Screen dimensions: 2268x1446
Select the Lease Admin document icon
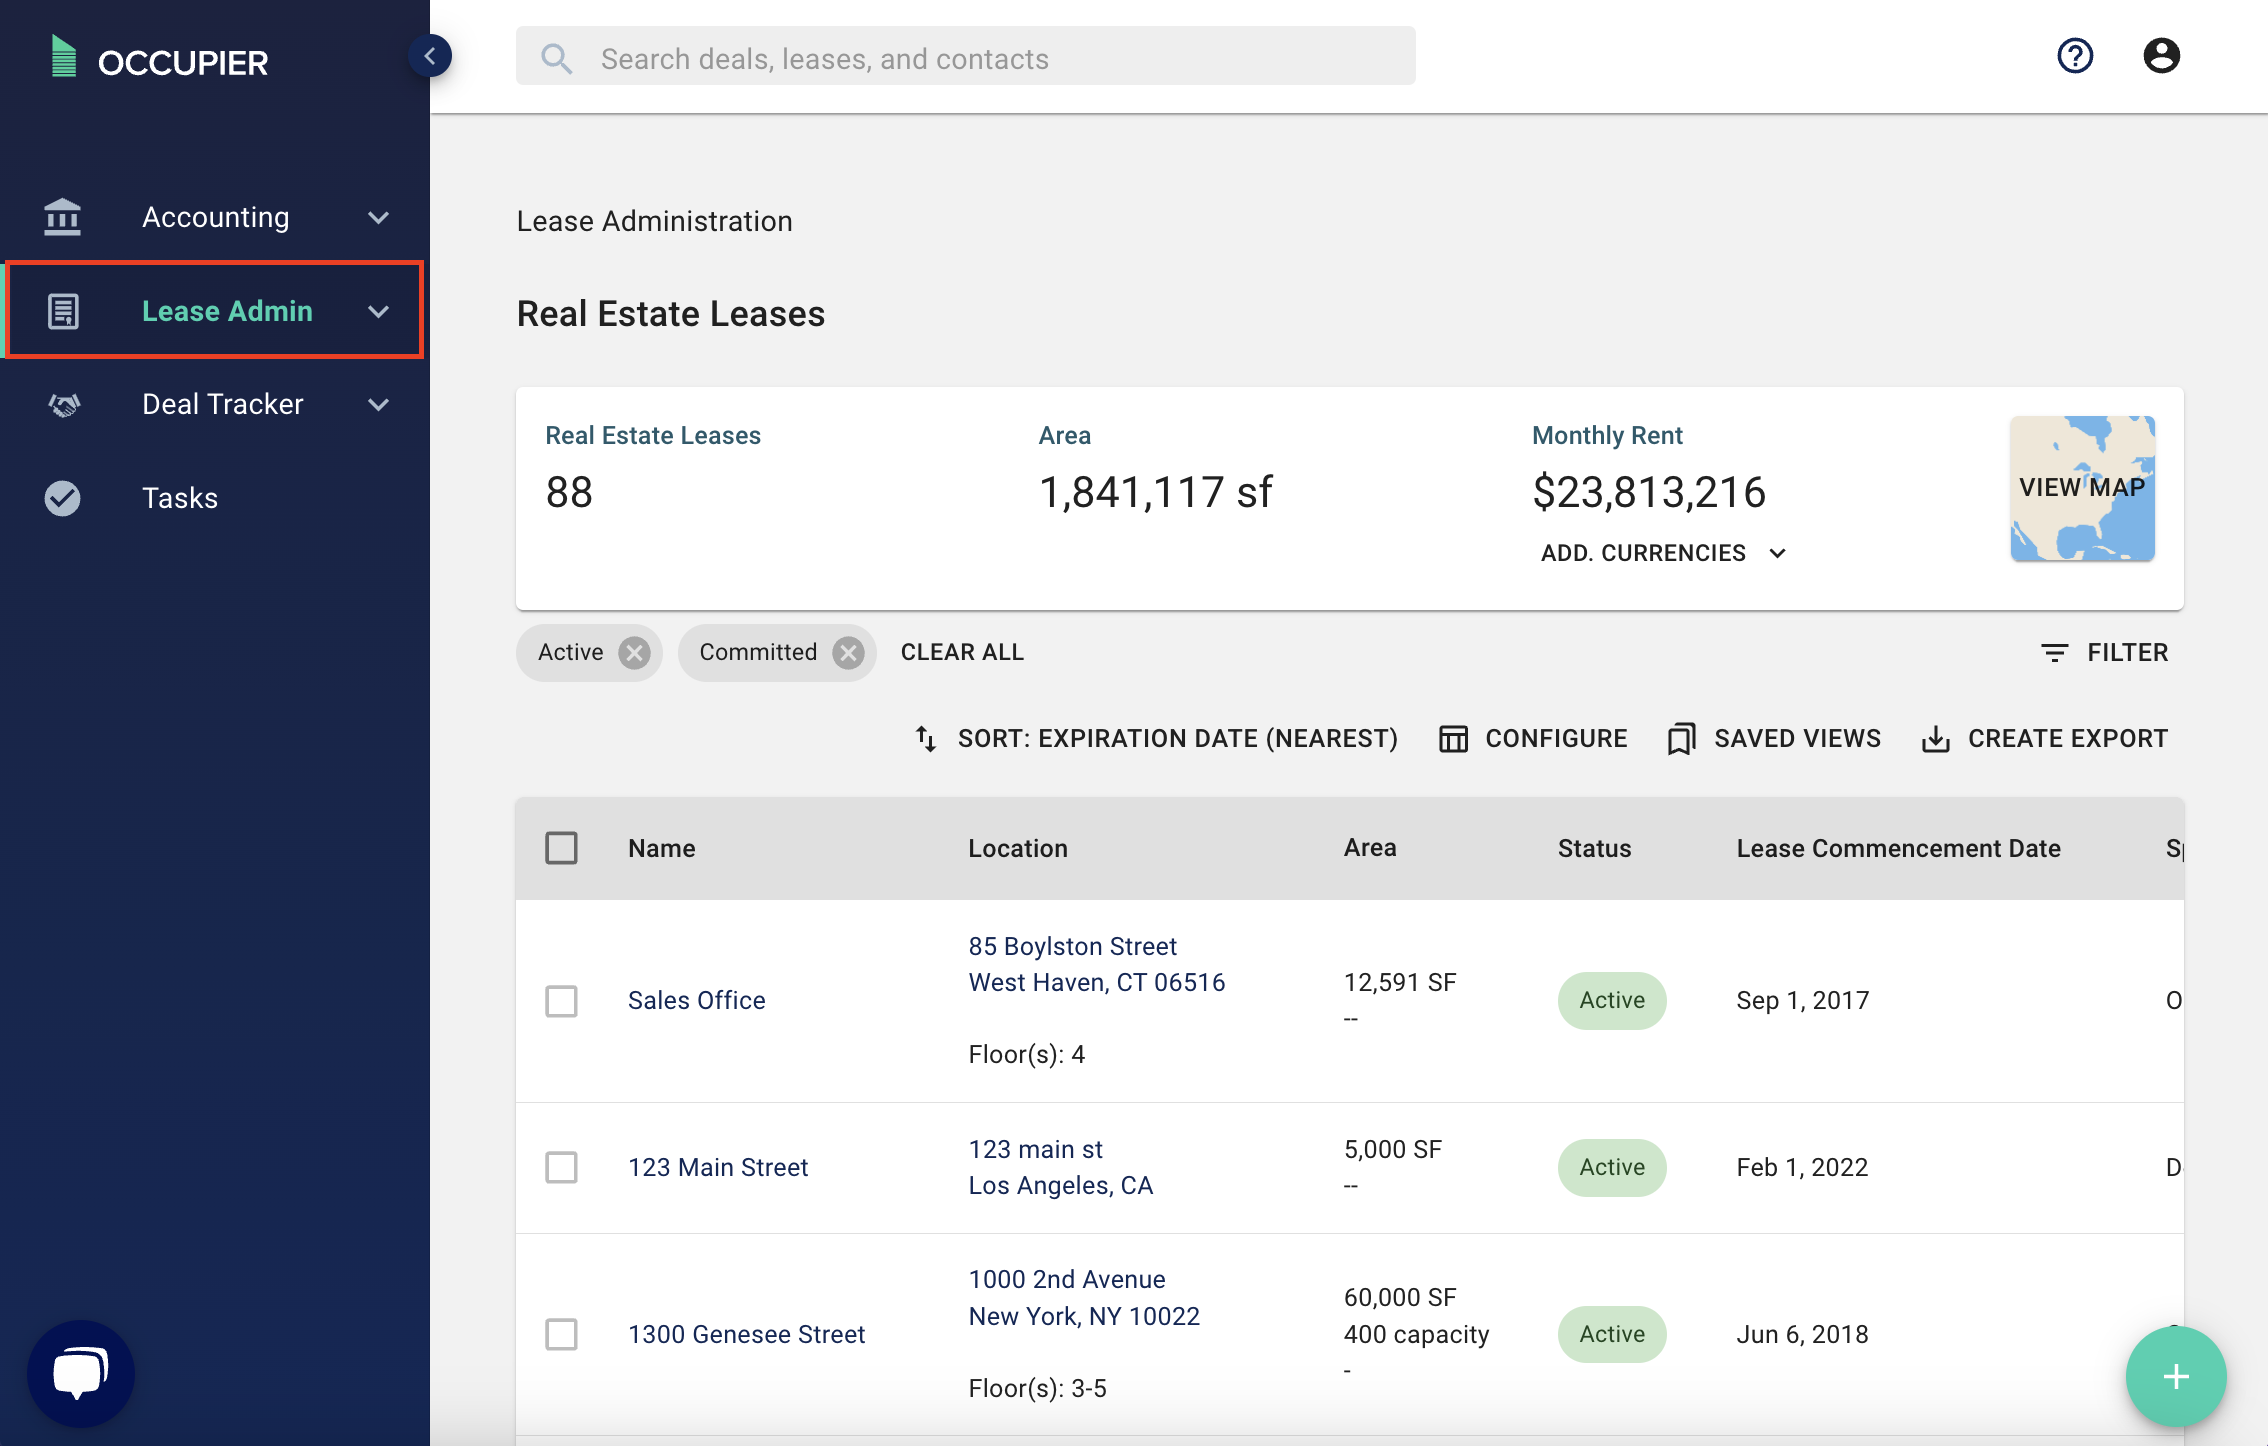point(62,311)
